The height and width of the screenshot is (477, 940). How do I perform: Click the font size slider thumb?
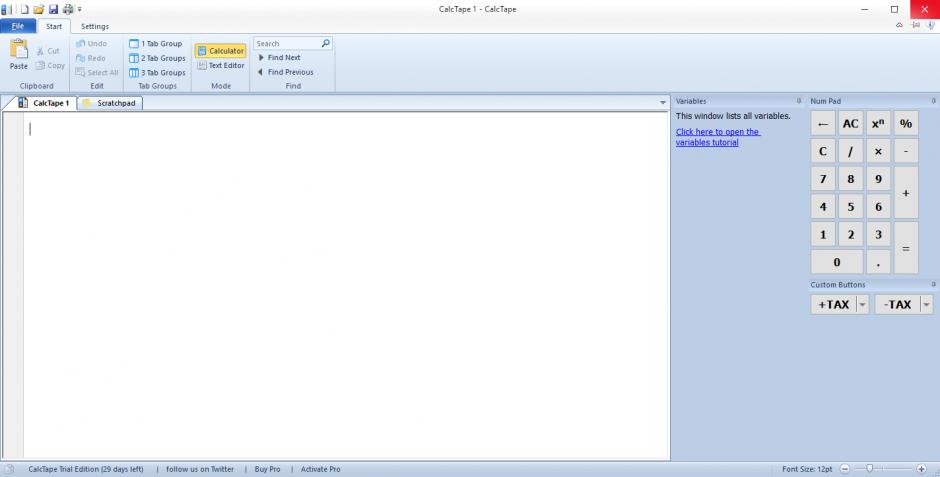click(869, 469)
